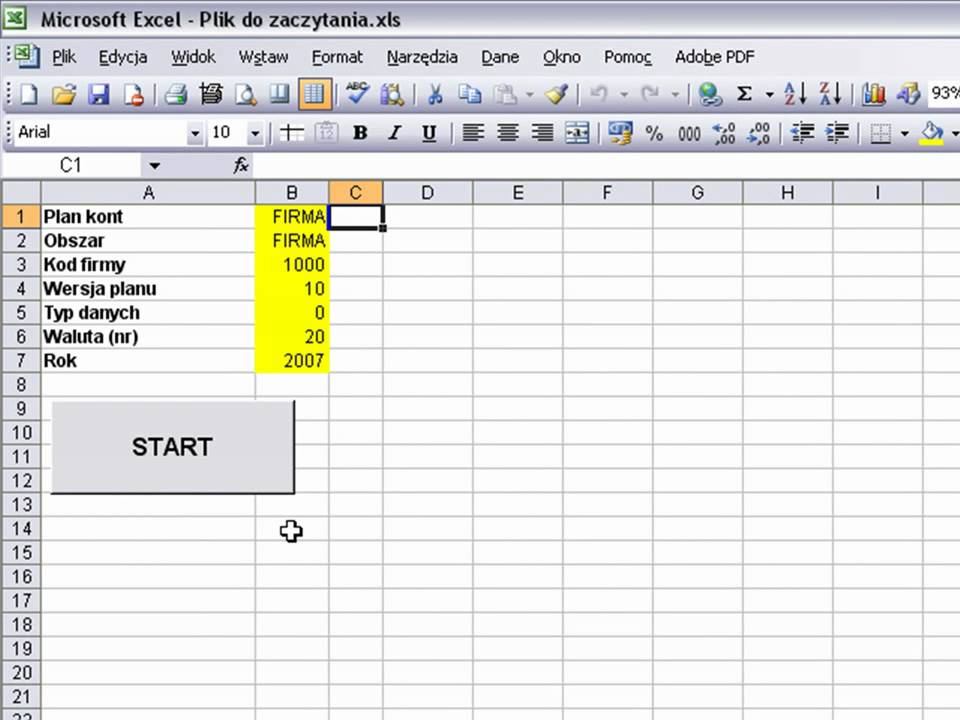Increase decimal places
Viewport: 960px width, 720px height.
pyautogui.click(x=724, y=132)
